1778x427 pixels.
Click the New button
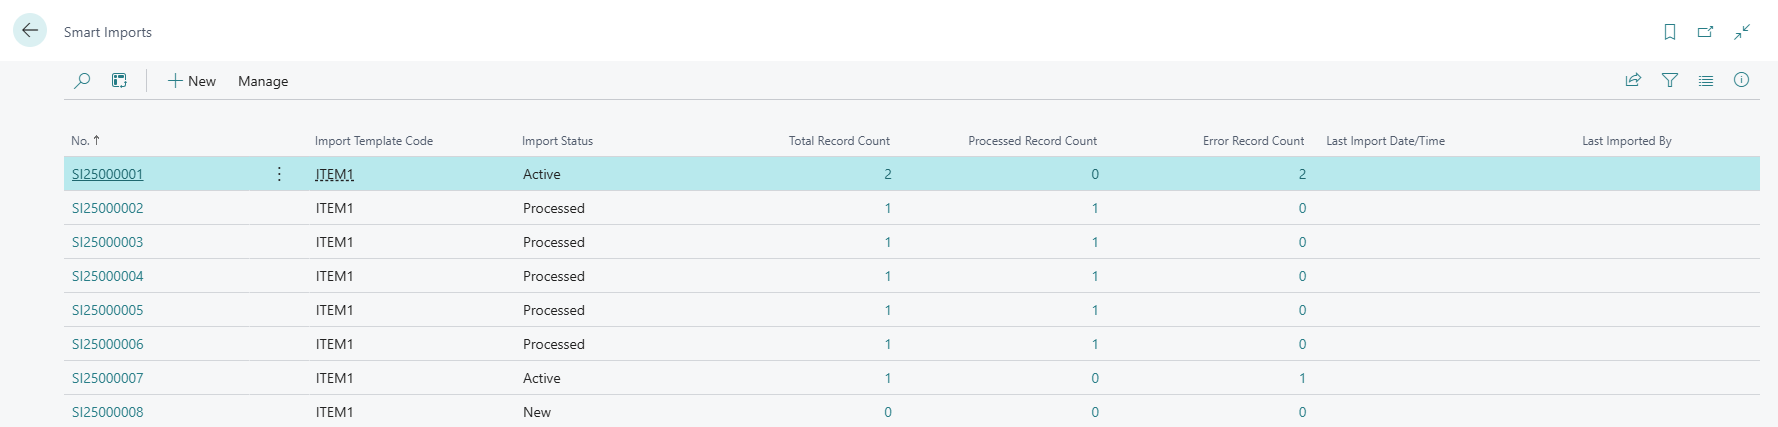pyautogui.click(x=191, y=81)
